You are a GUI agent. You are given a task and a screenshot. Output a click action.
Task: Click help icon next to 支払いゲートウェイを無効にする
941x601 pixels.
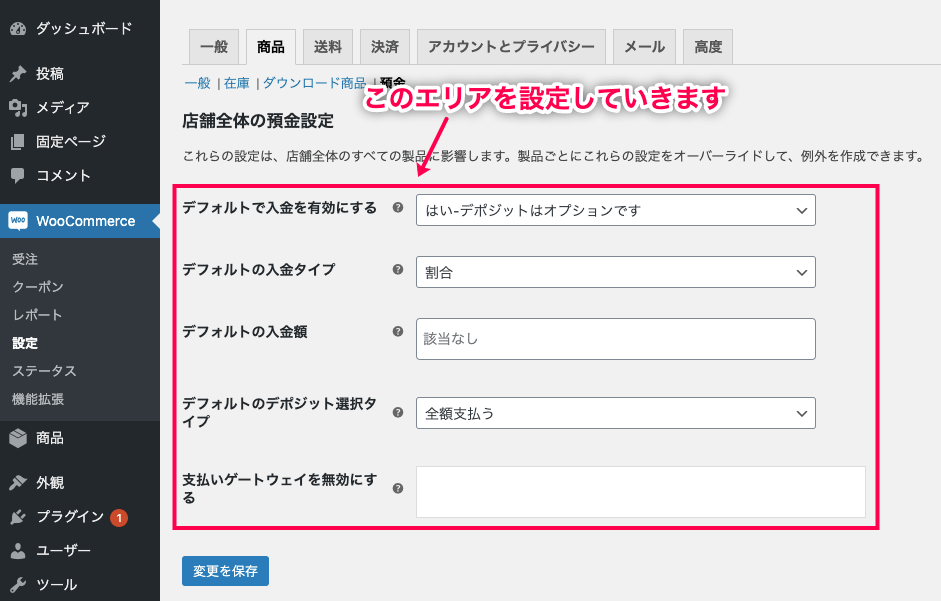(398, 489)
